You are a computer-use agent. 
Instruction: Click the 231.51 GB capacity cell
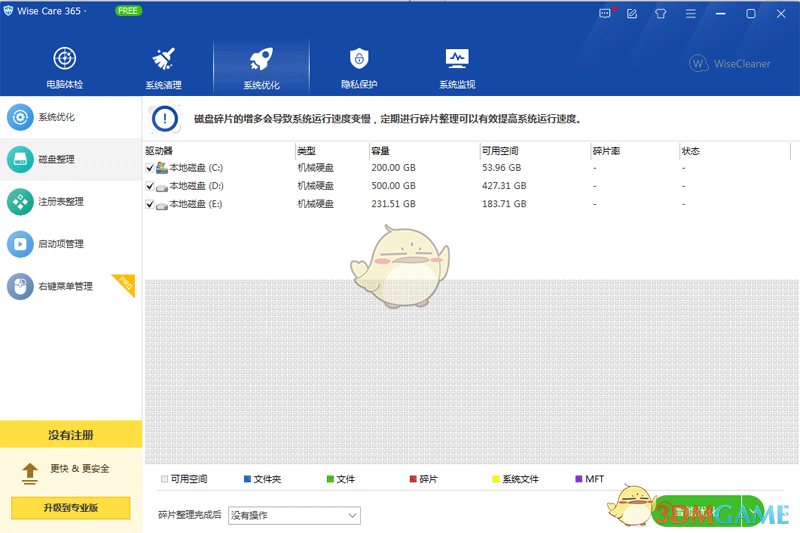coord(393,204)
